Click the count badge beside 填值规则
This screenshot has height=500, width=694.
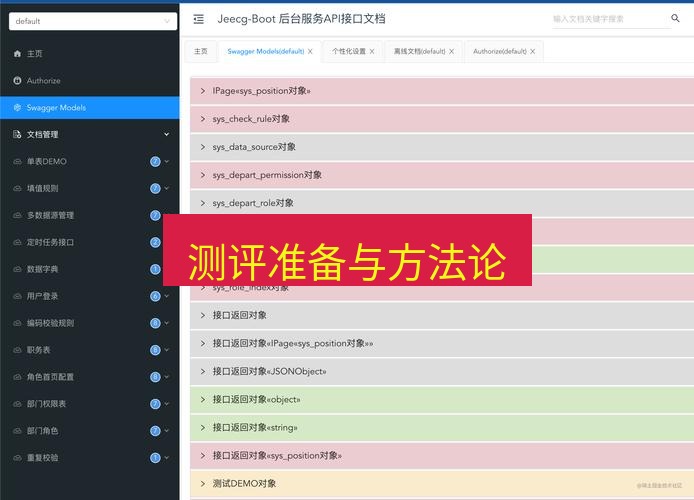pyautogui.click(x=155, y=188)
